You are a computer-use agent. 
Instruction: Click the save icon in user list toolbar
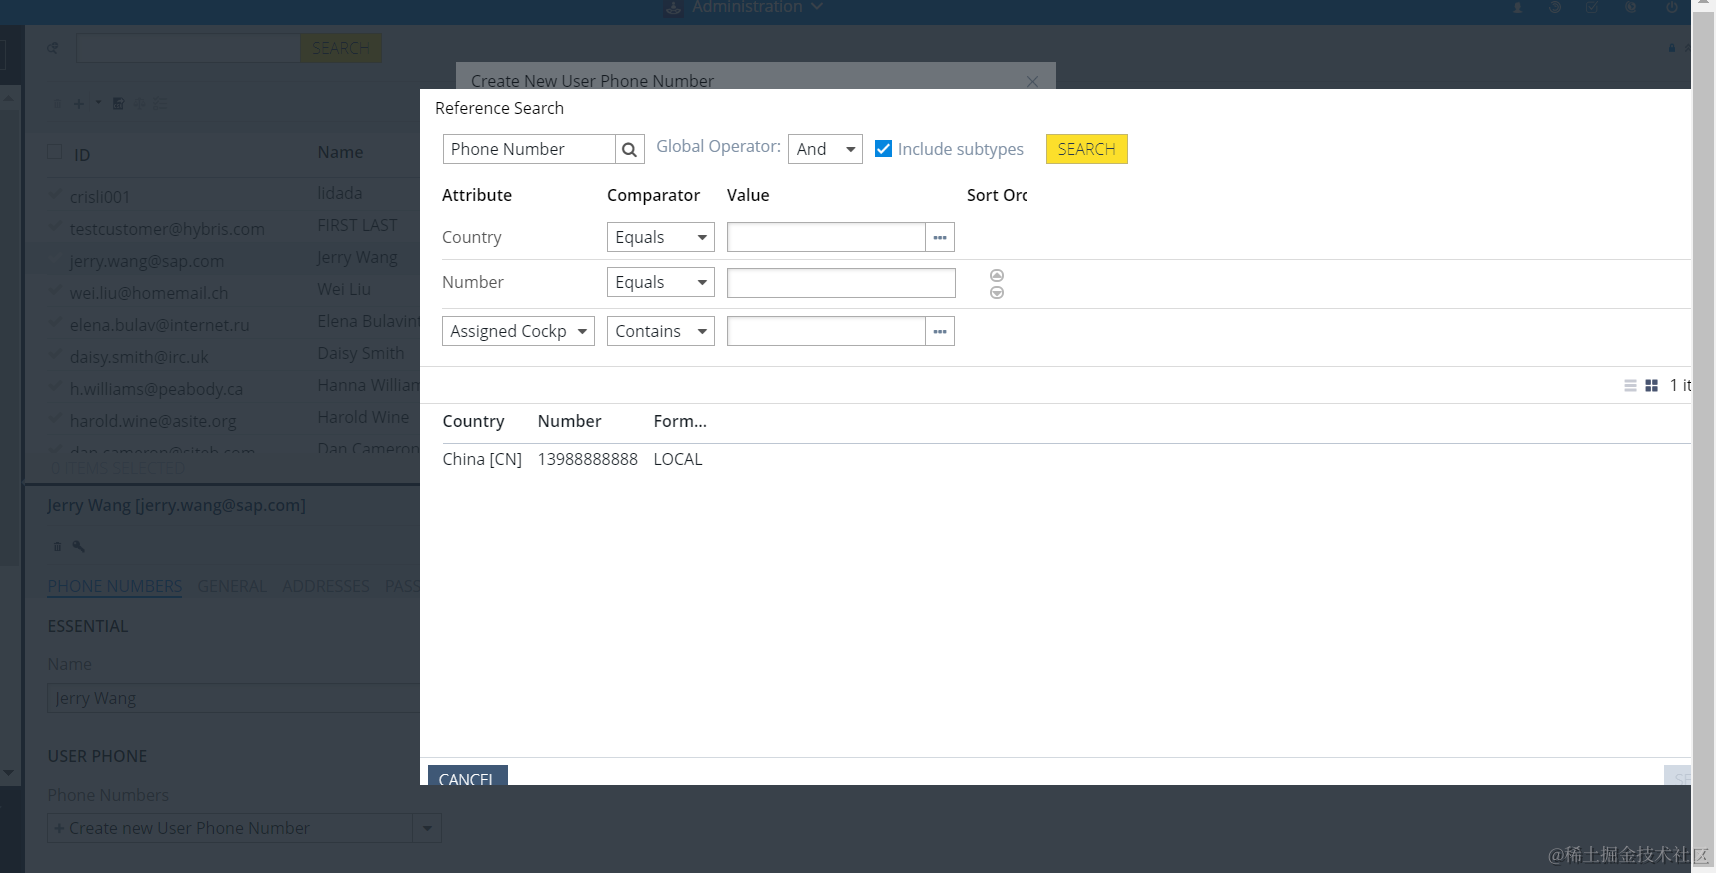[118, 103]
